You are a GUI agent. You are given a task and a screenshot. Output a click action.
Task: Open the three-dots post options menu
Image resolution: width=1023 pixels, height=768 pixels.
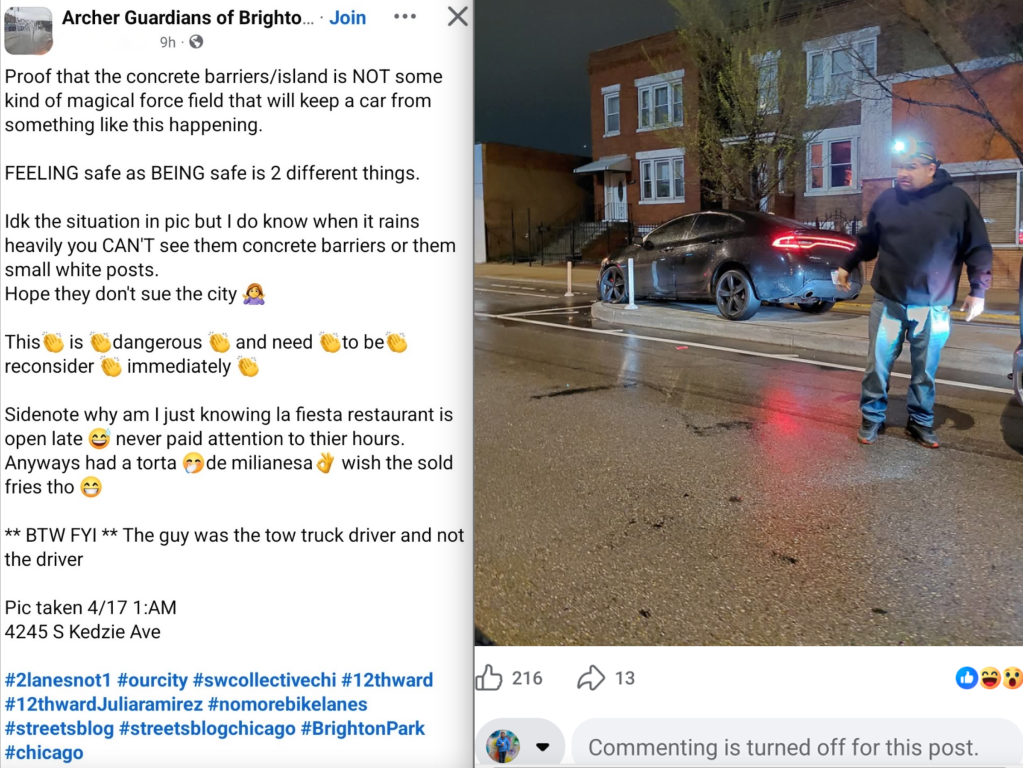405,16
